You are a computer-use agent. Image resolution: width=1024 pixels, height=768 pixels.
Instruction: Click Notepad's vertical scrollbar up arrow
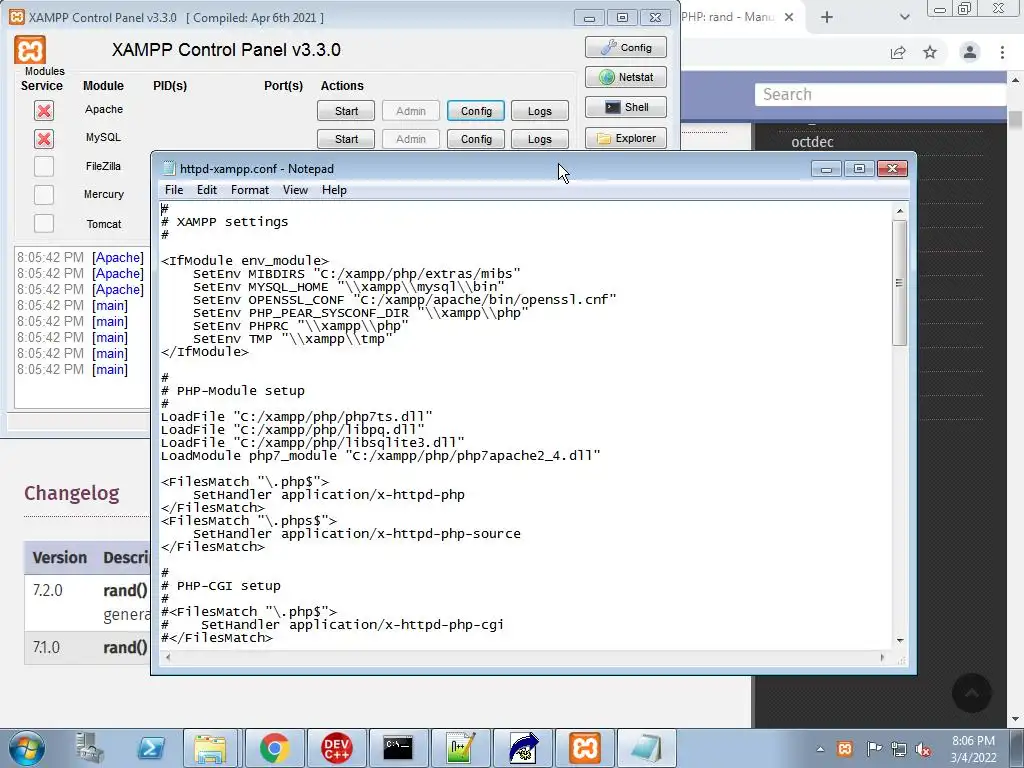[900, 211]
